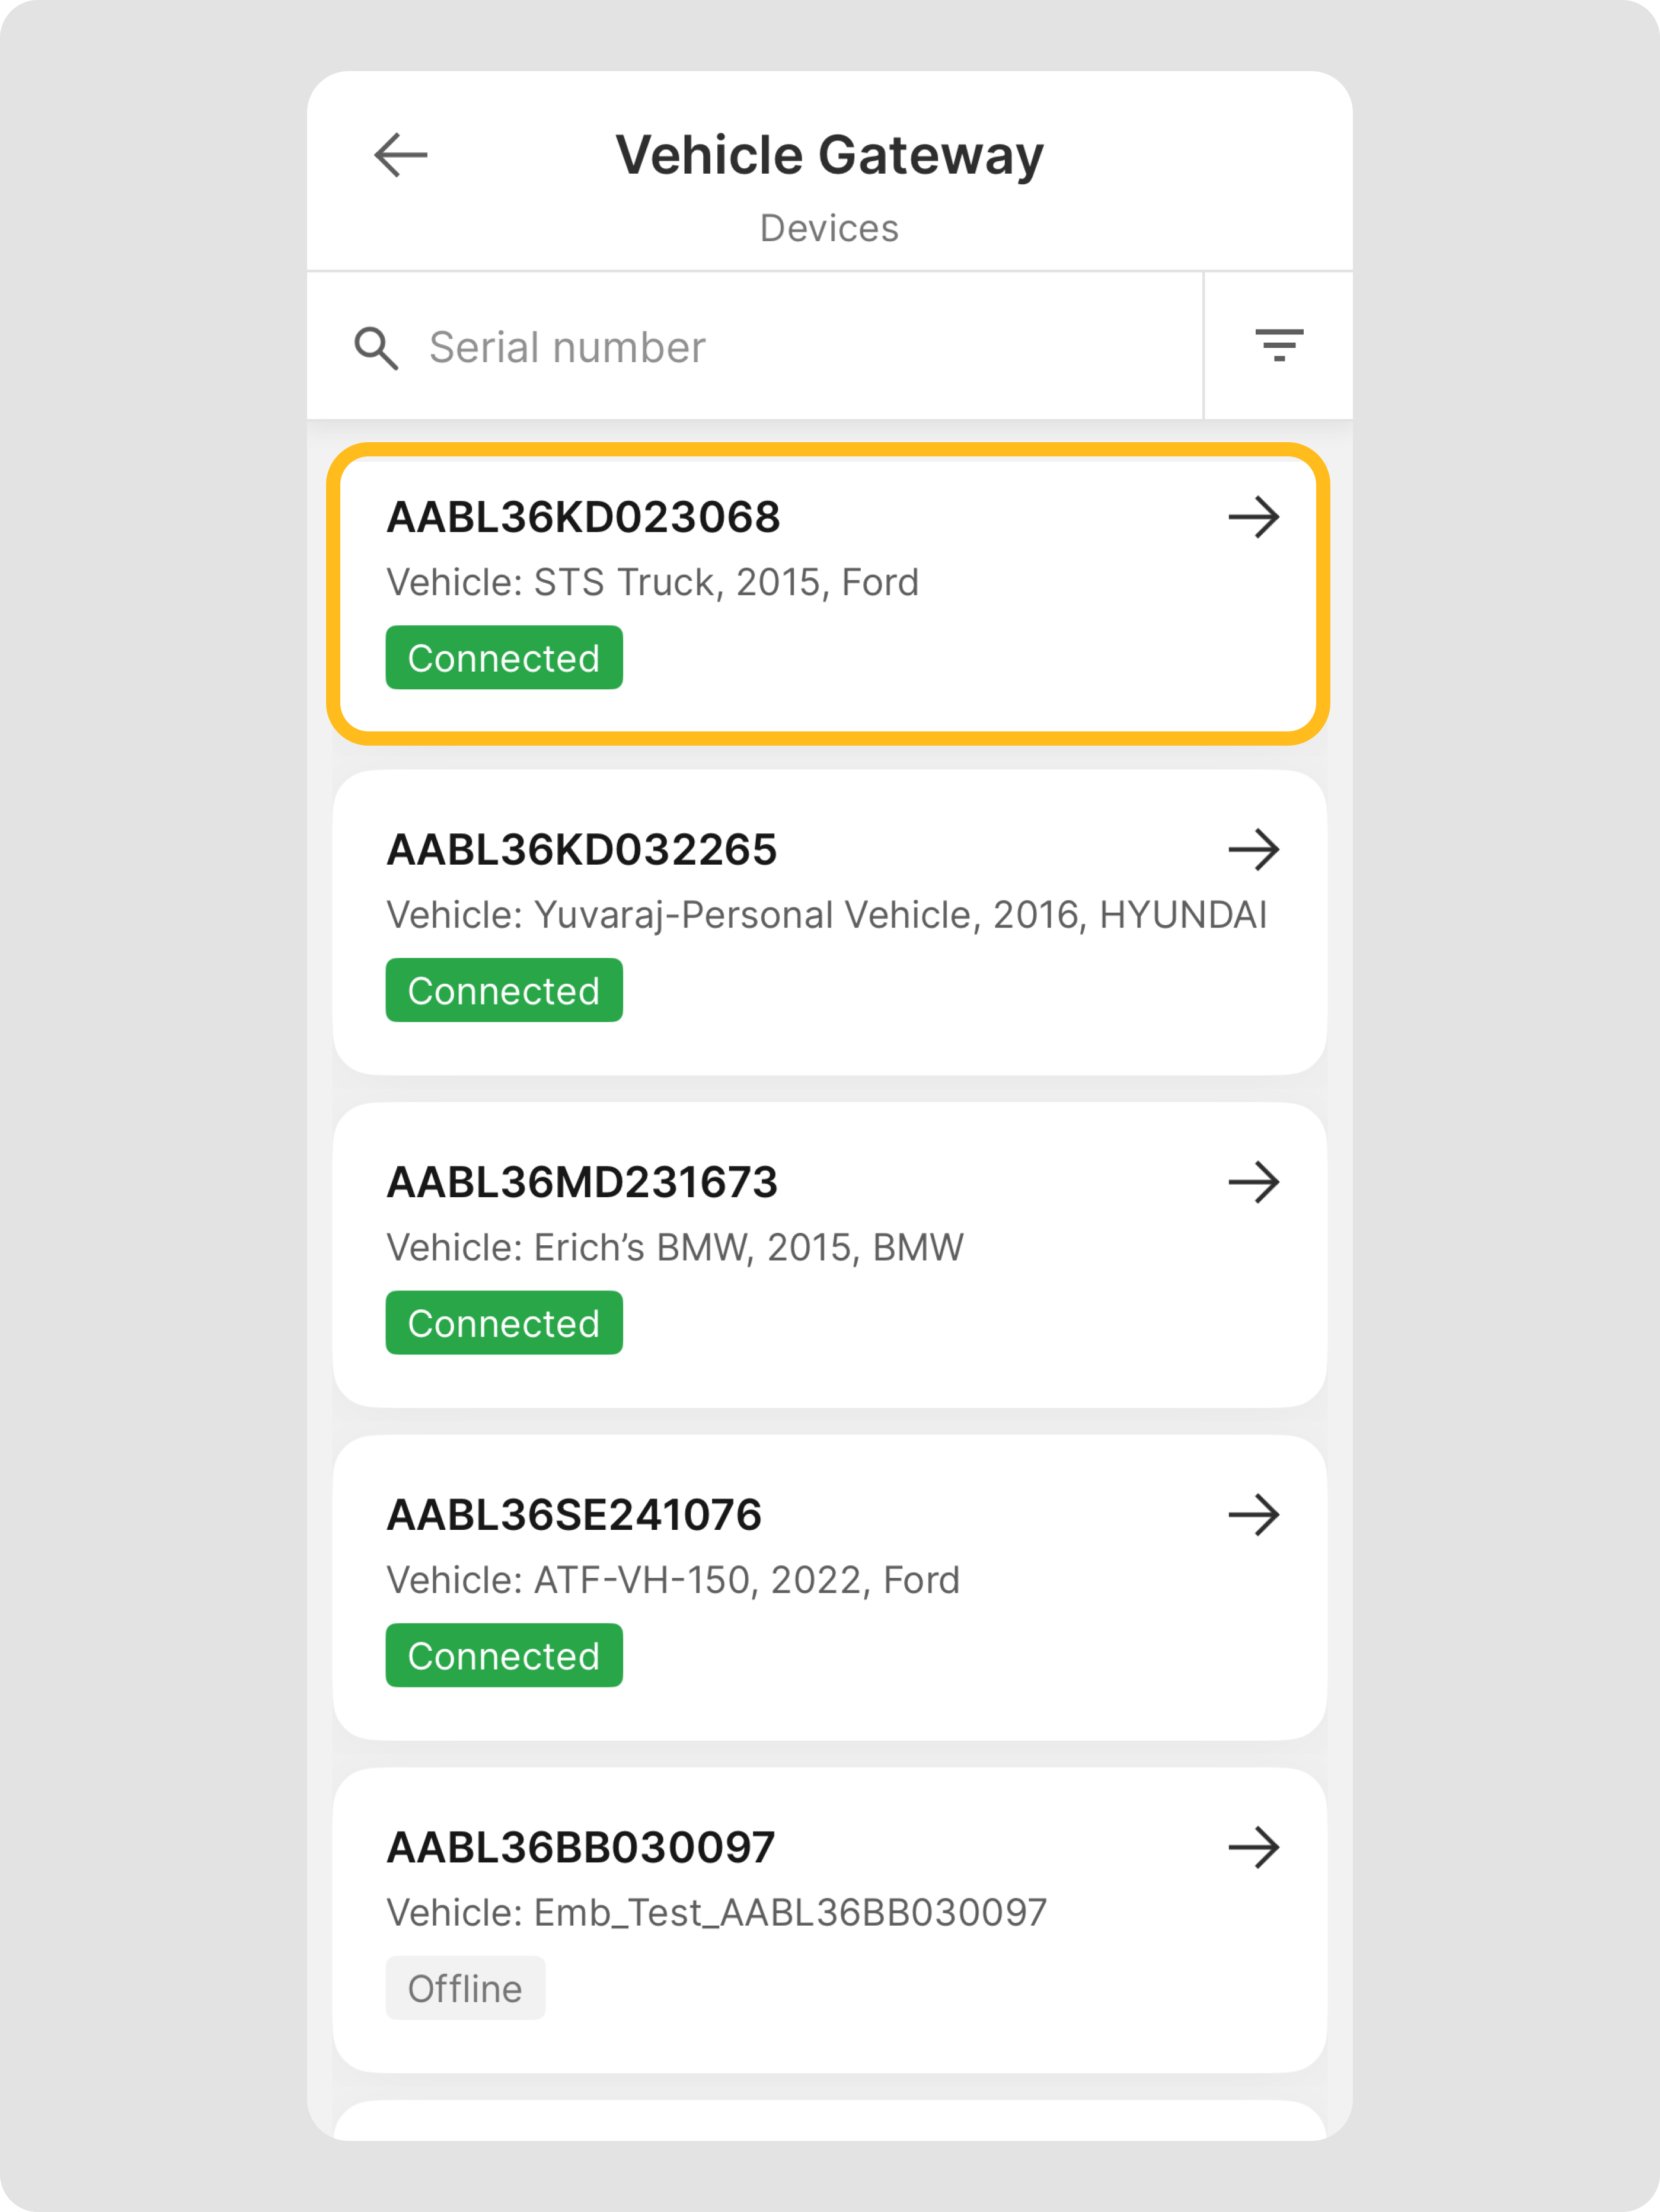Image resolution: width=1660 pixels, height=2212 pixels.
Task: Open arrow for device AABL36MD231673
Action: click(x=1254, y=1183)
